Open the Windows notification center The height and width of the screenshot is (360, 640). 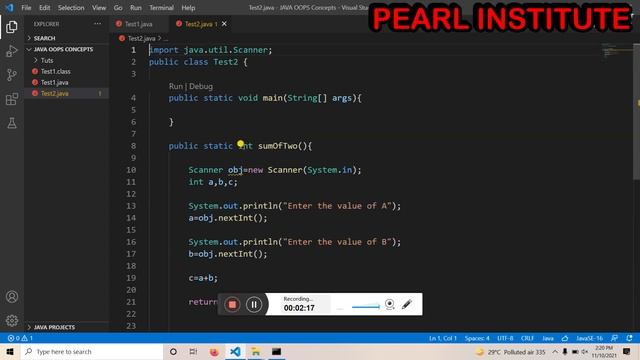tap(627, 351)
